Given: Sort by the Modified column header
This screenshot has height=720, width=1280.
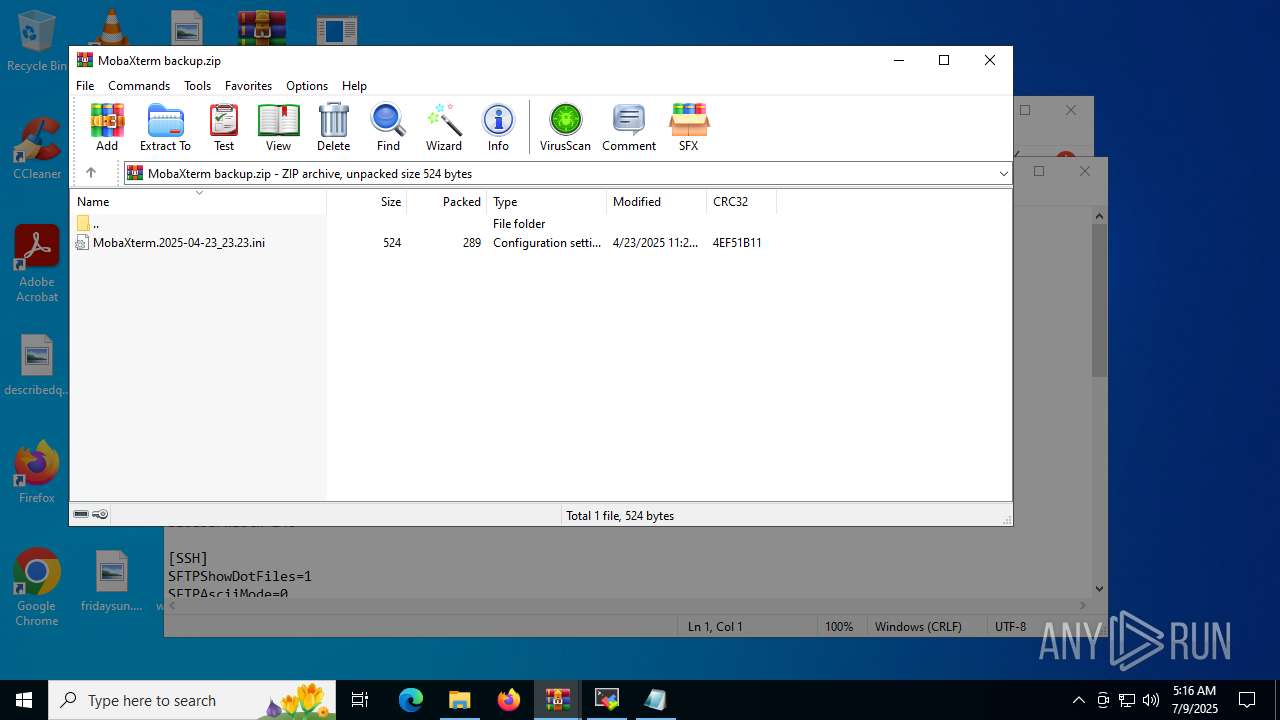Looking at the screenshot, I should (x=657, y=202).
